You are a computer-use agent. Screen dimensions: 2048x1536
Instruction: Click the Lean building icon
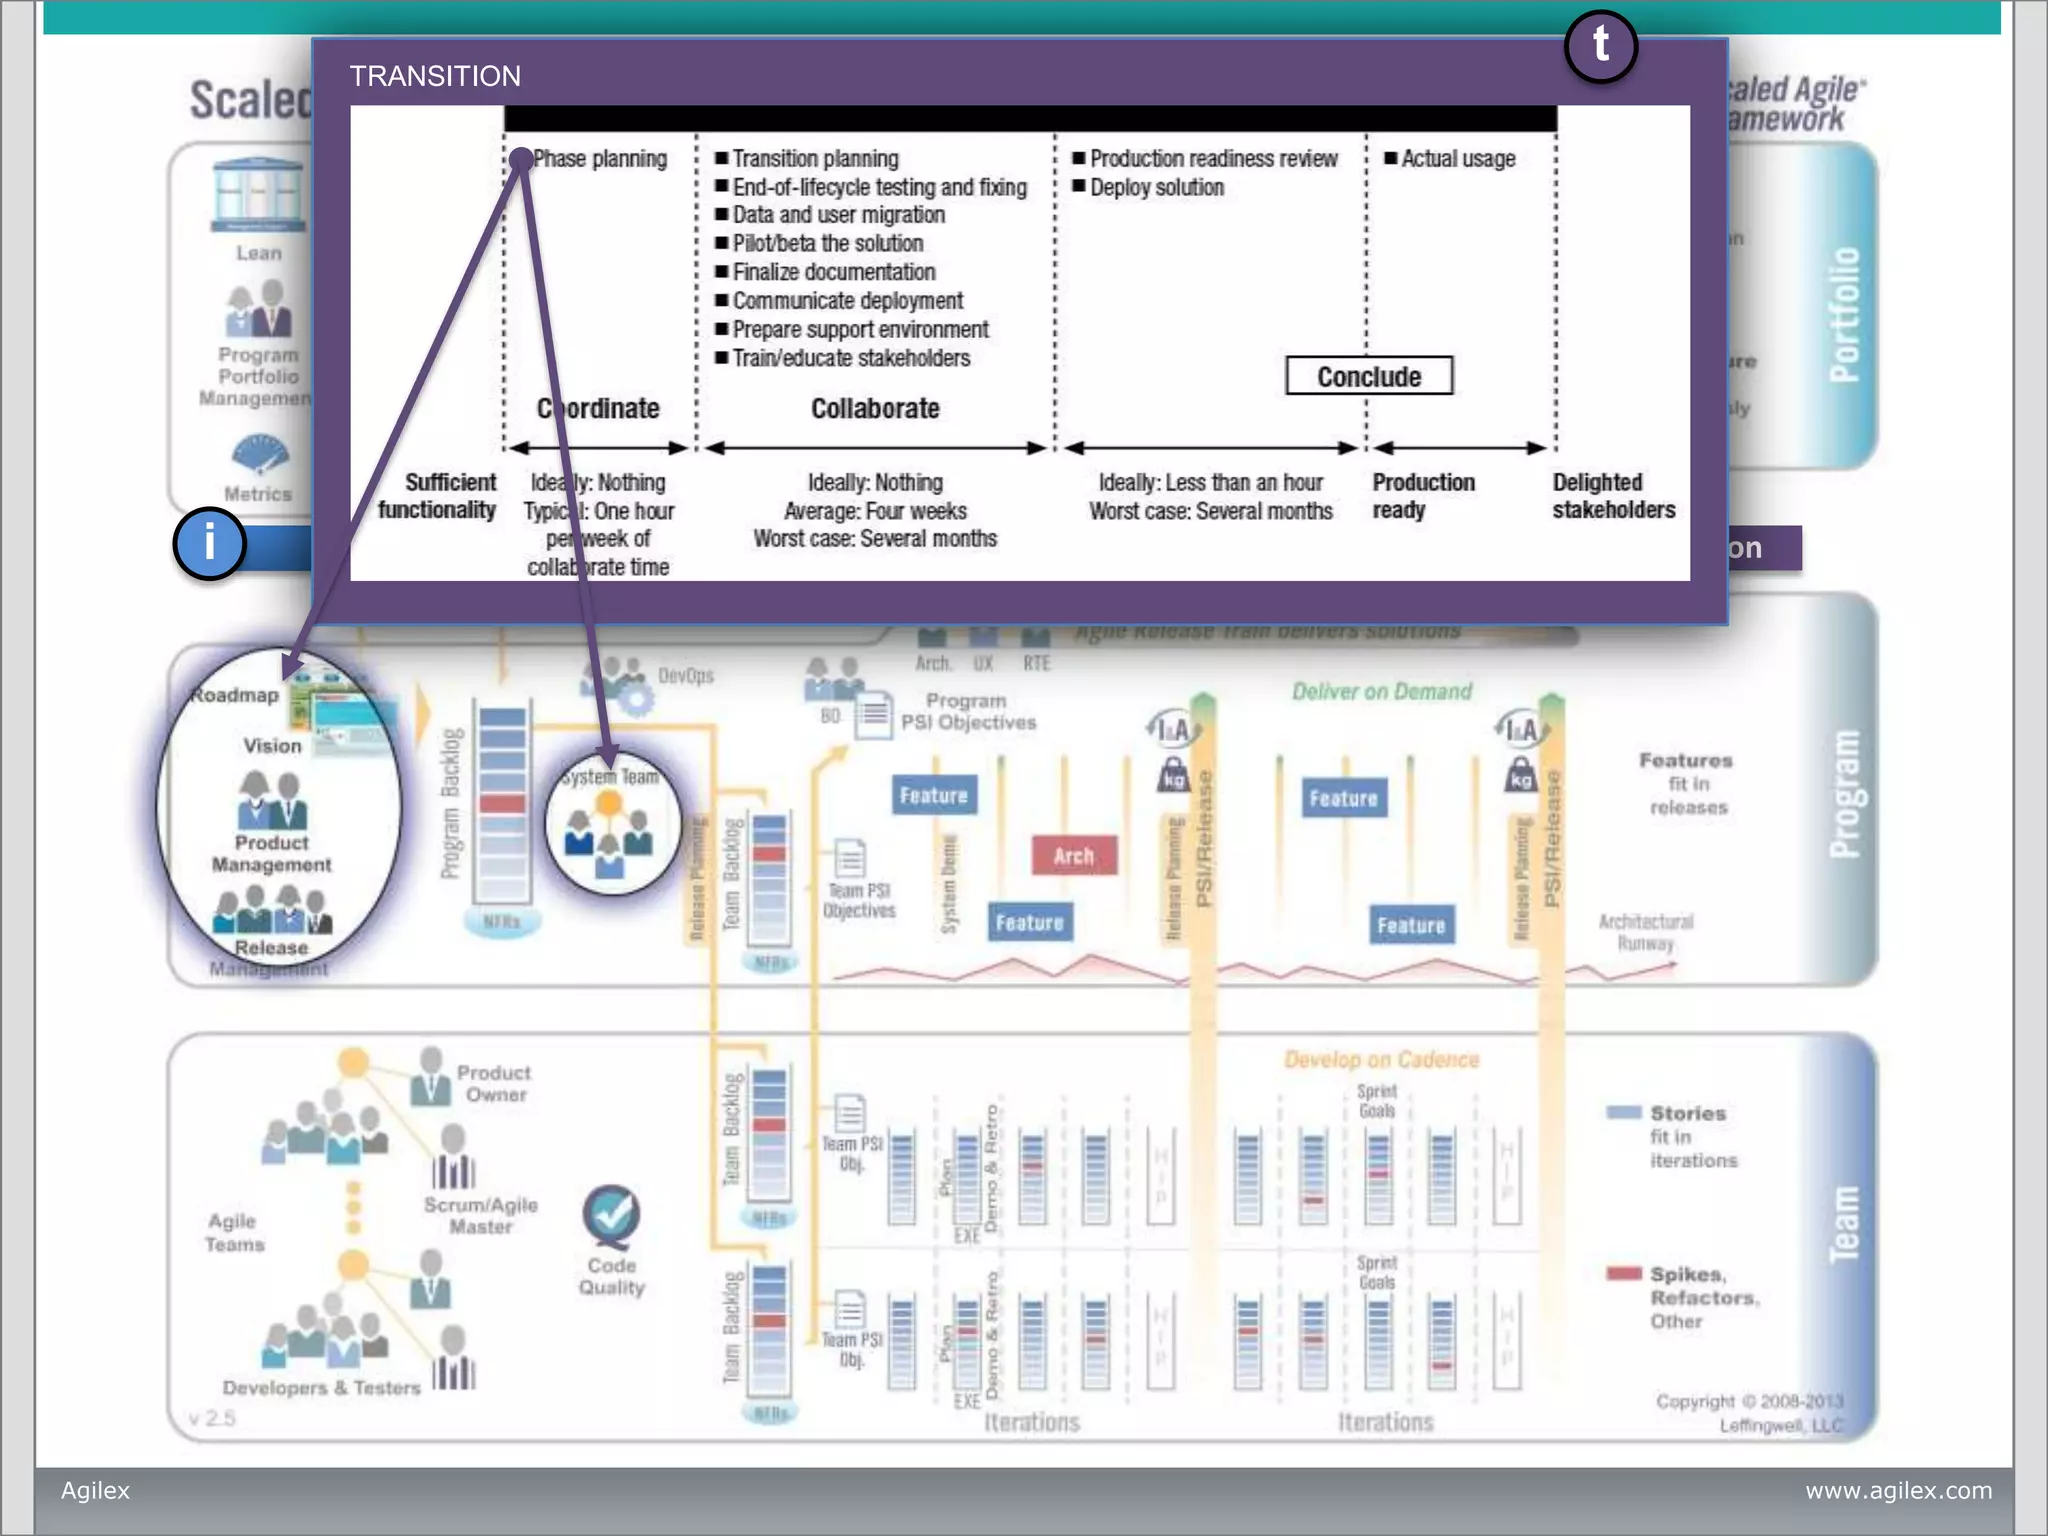click(x=258, y=195)
